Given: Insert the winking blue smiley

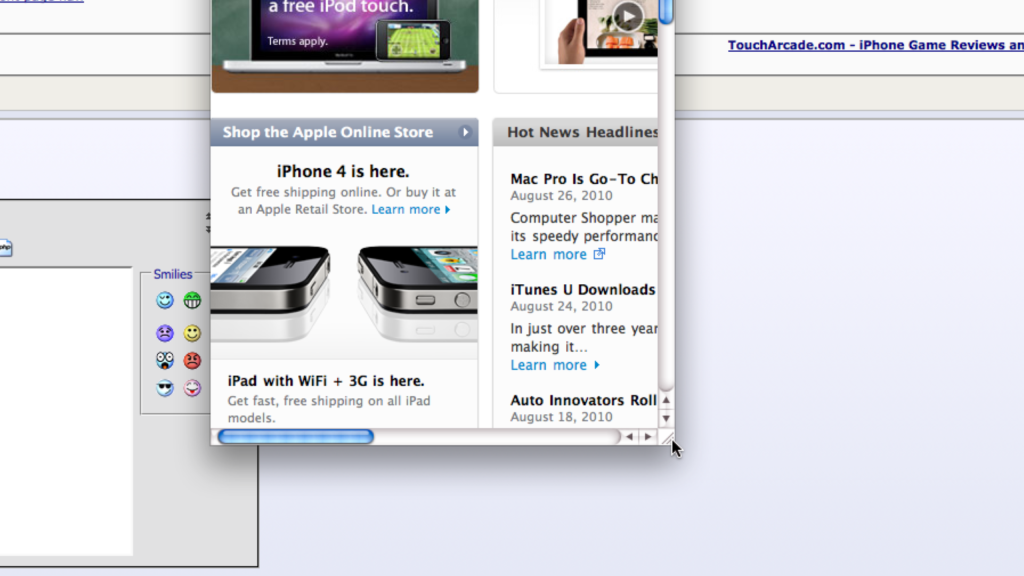Looking at the screenshot, I should tap(165, 300).
